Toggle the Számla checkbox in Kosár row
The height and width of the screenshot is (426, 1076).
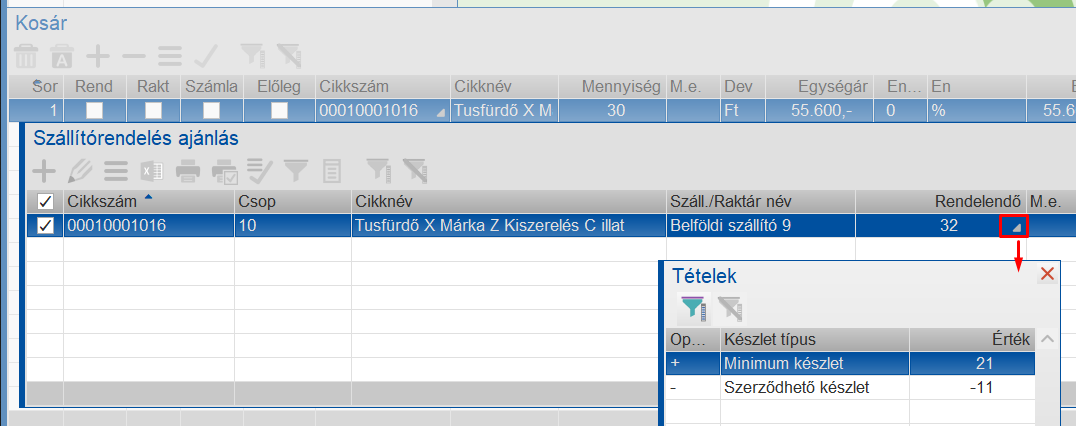pos(211,110)
